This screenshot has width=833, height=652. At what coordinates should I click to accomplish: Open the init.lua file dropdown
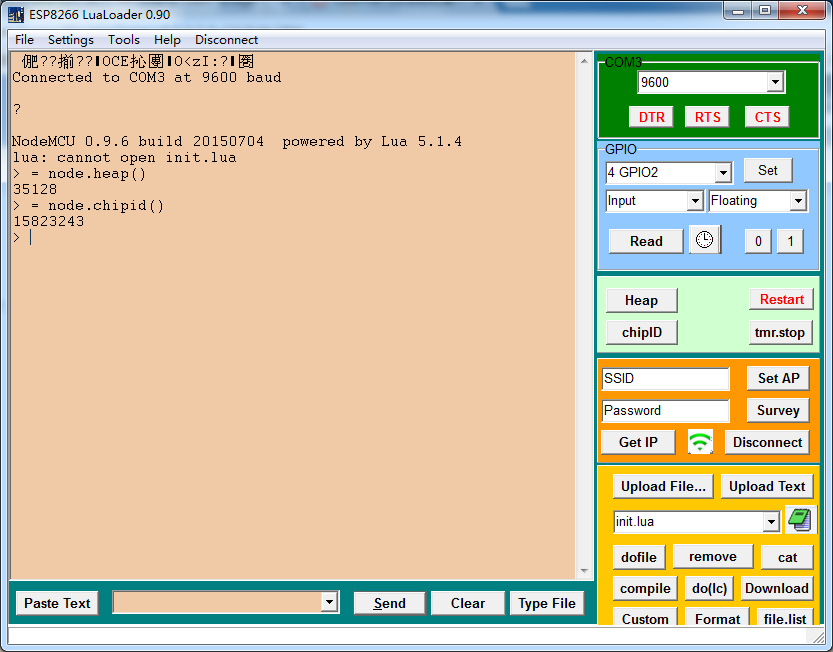768,521
